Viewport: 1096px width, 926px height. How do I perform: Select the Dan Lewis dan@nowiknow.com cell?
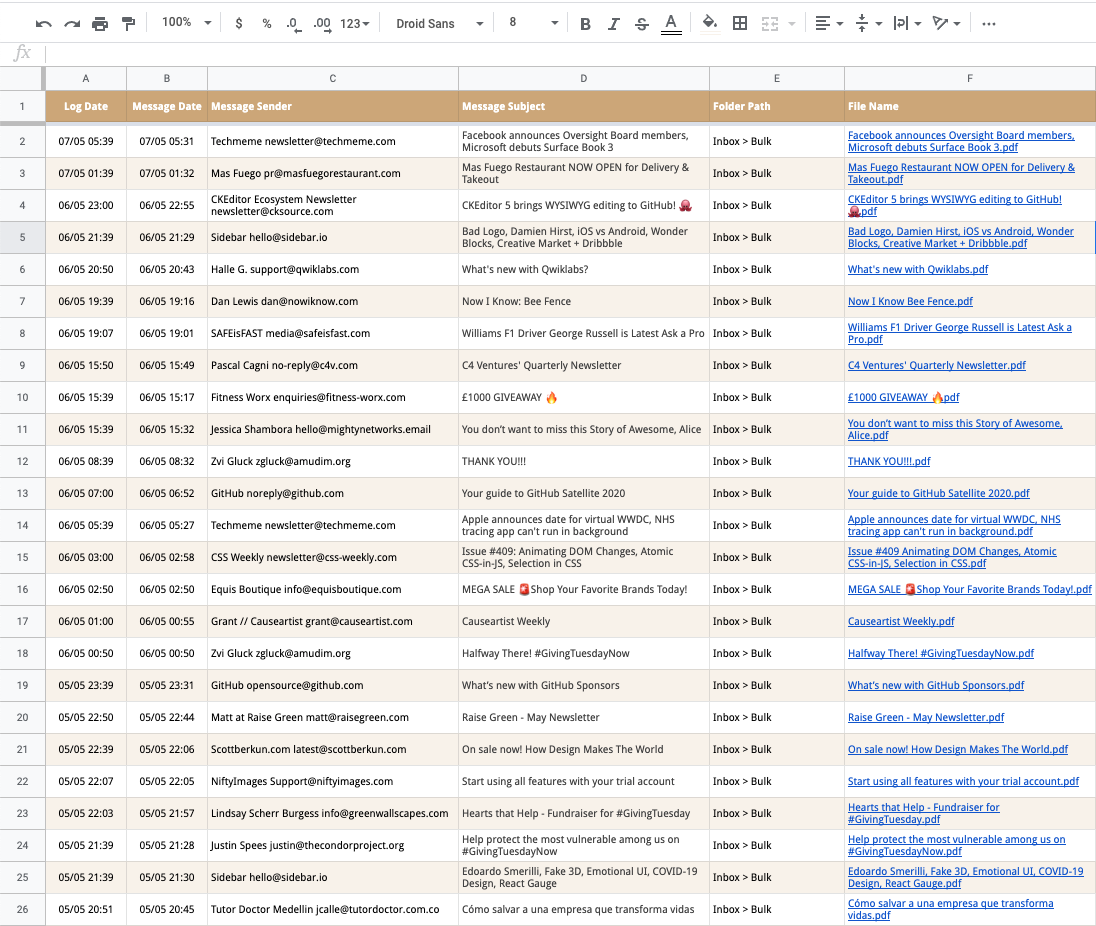pos(333,302)
